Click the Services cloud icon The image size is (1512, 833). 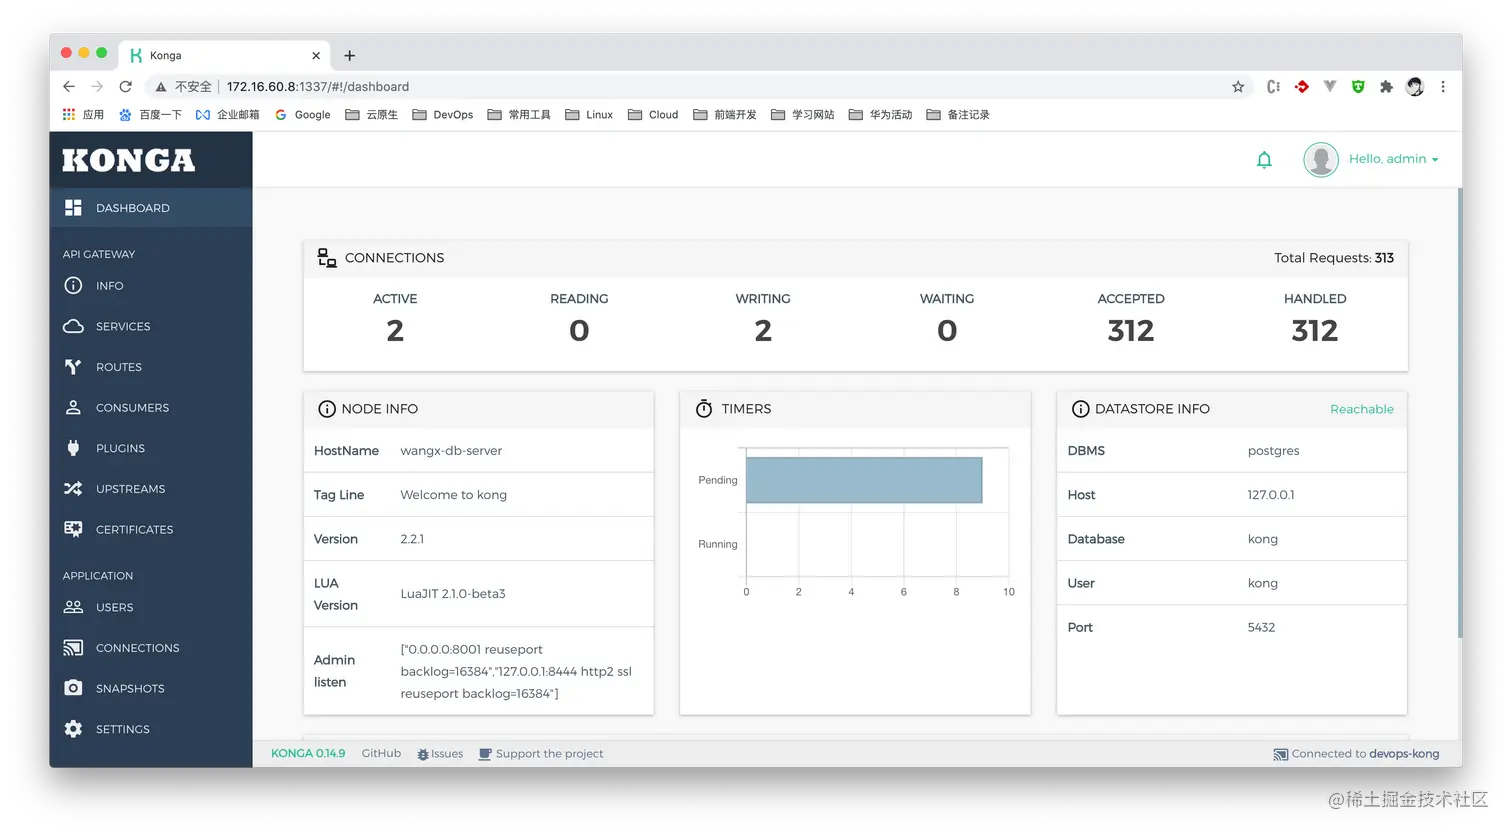click(73, 326)
